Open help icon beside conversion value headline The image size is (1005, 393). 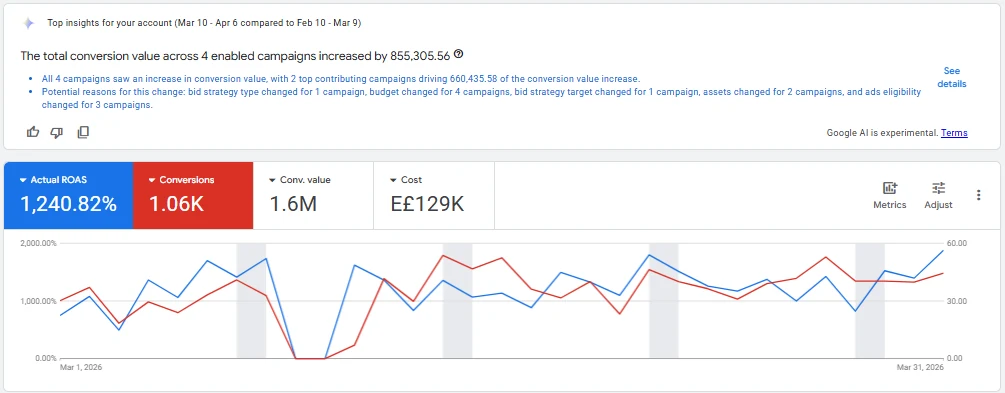pos(458,54)
